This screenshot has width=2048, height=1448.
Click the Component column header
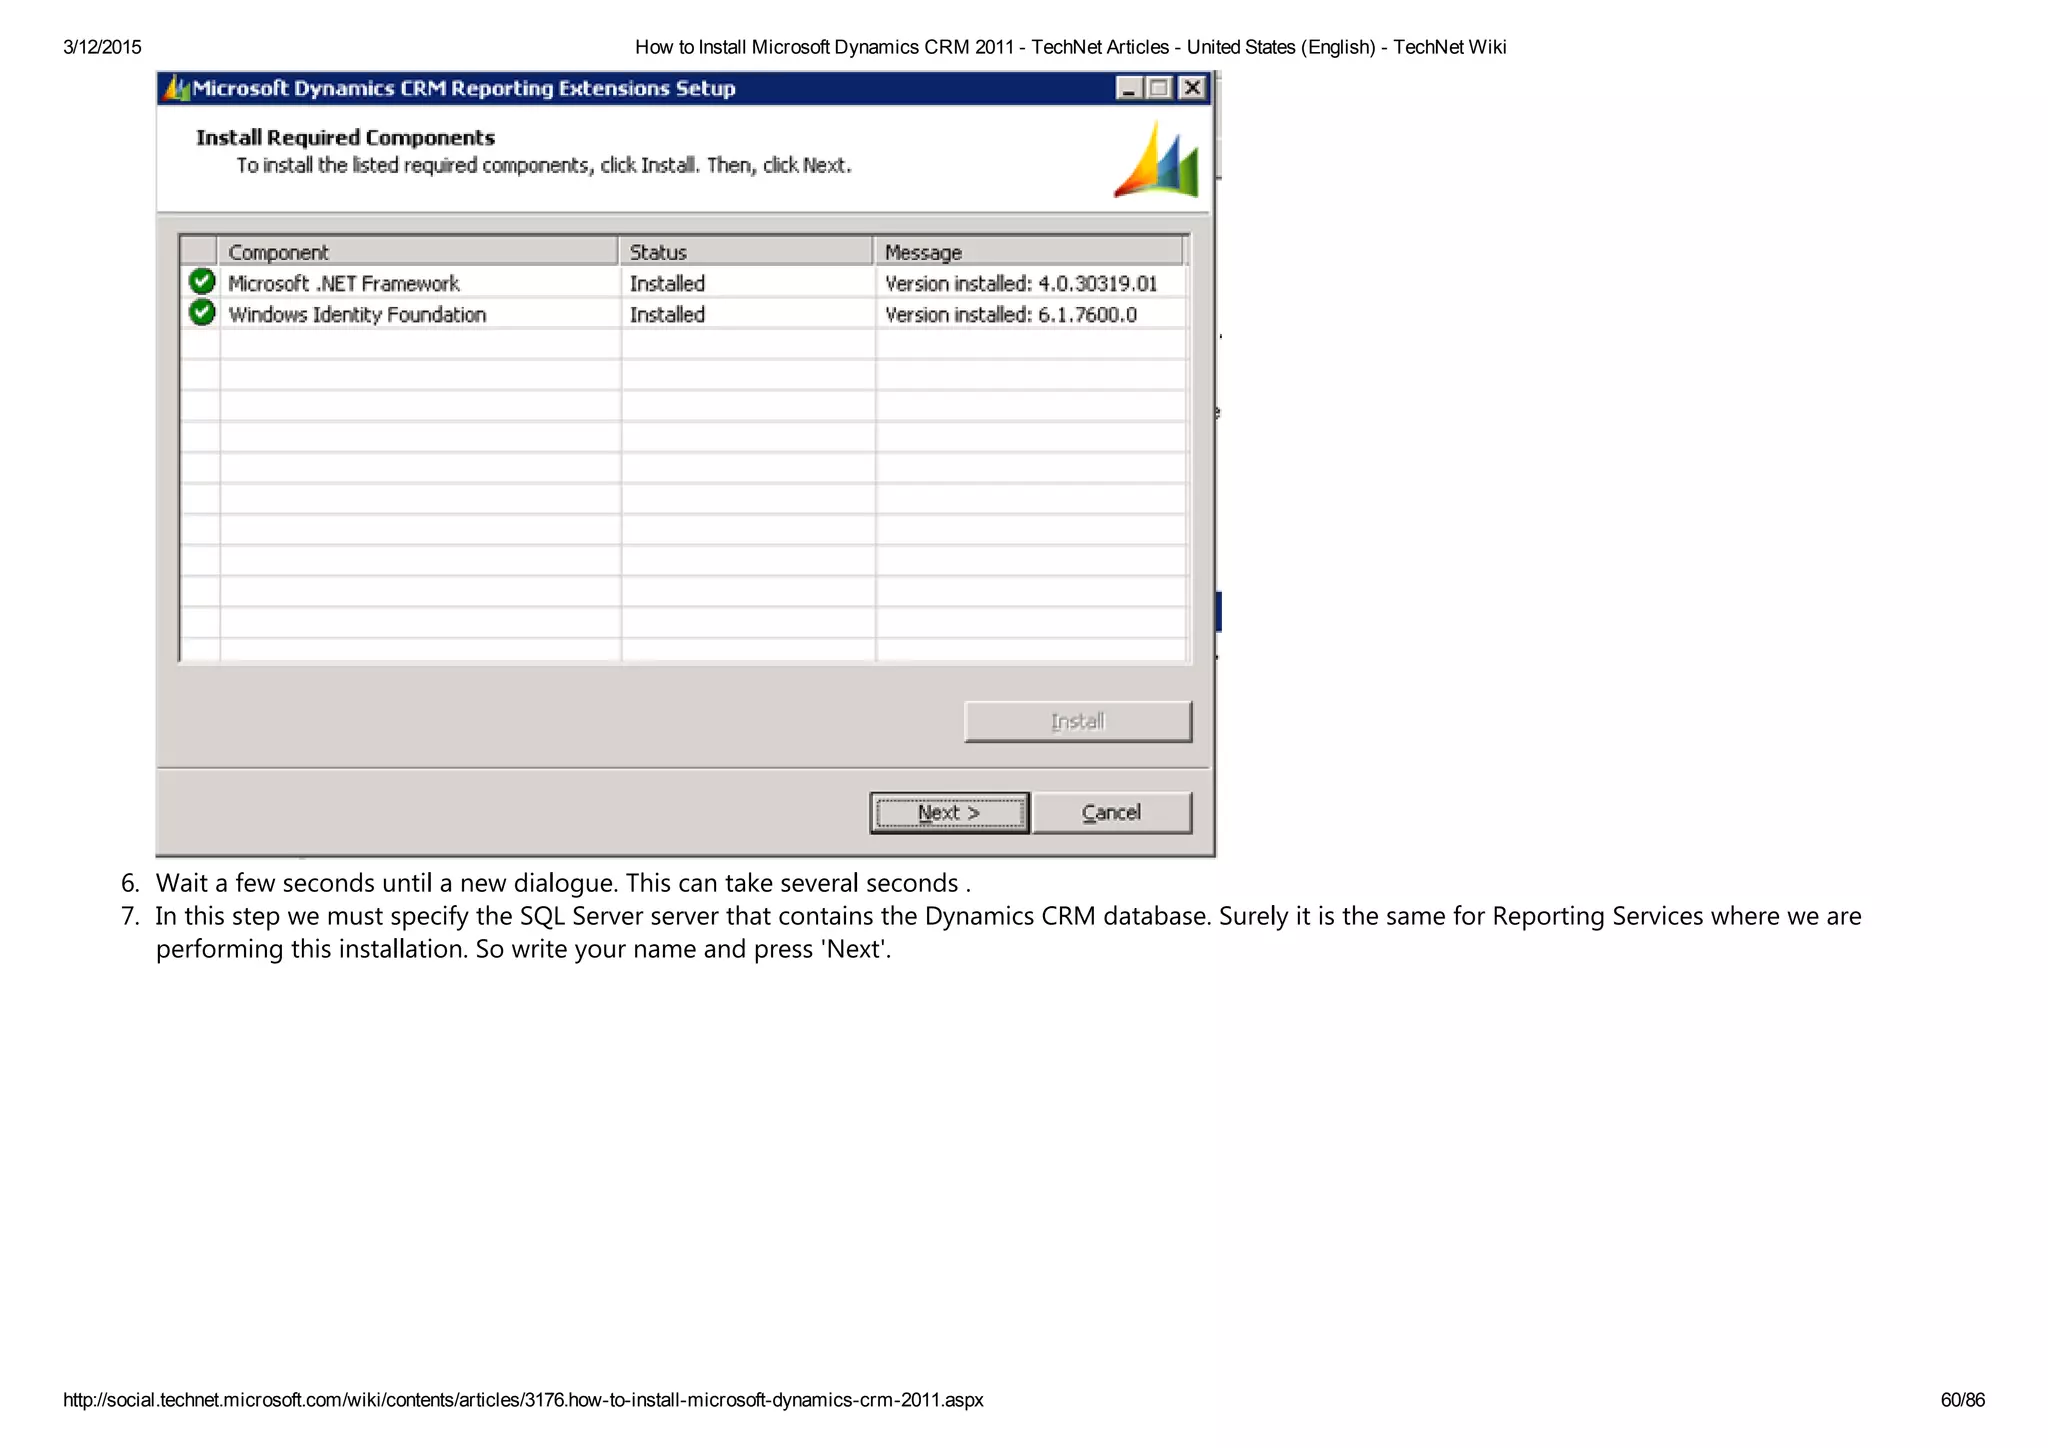418,252
